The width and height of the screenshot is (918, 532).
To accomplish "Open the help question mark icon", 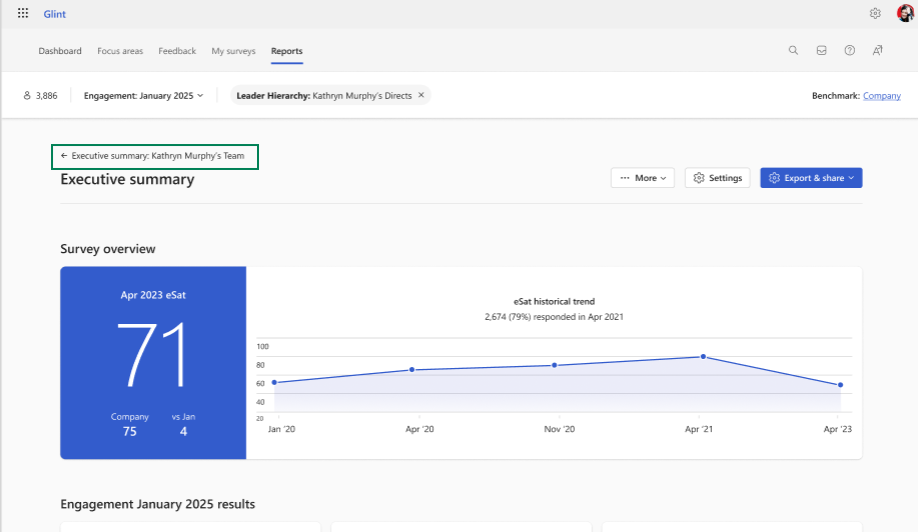I will click(x=850, y=50).
